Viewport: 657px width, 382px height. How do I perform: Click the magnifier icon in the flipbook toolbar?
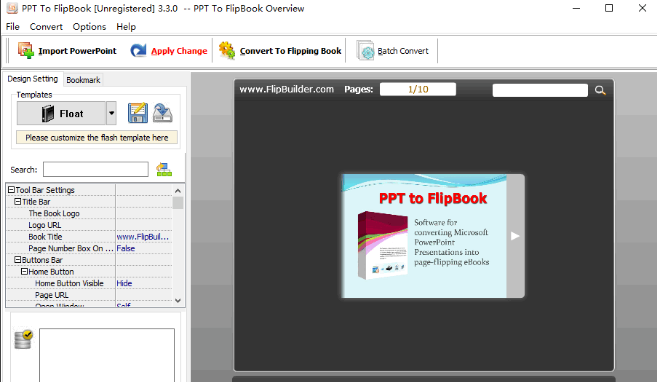click(600, 90)
